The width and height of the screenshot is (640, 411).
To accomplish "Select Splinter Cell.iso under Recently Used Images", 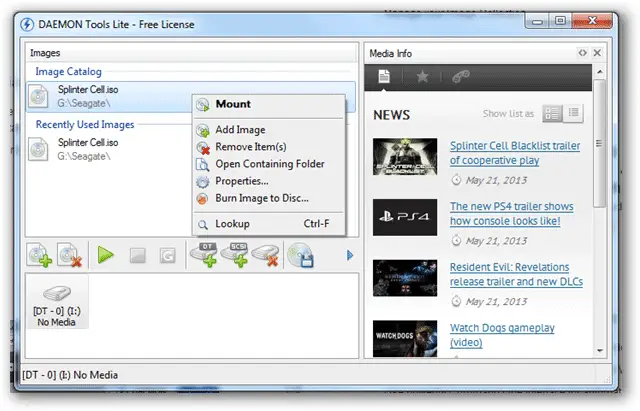I will 109,149.
